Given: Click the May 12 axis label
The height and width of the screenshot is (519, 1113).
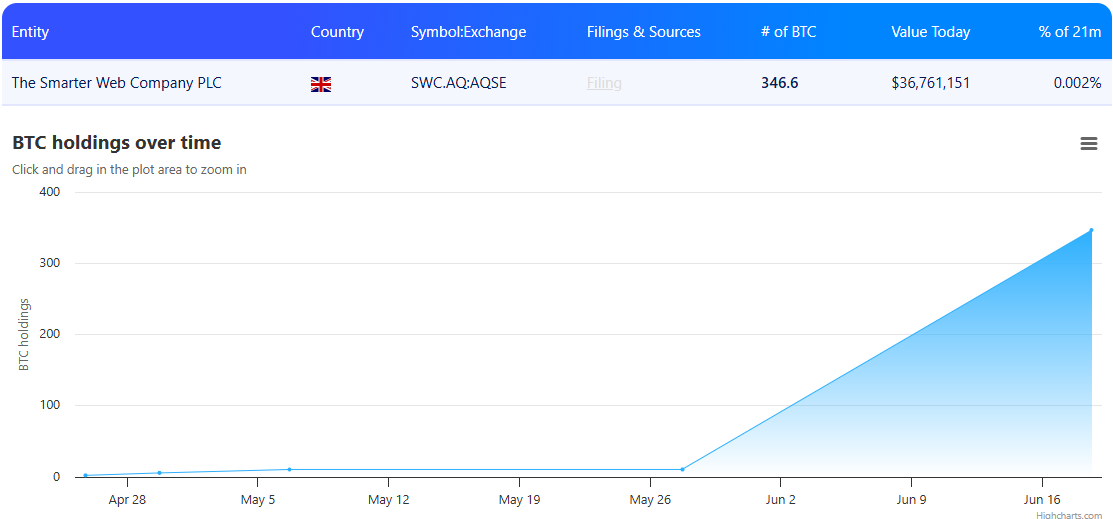Looking at the screenshot, I should (389, 500).
